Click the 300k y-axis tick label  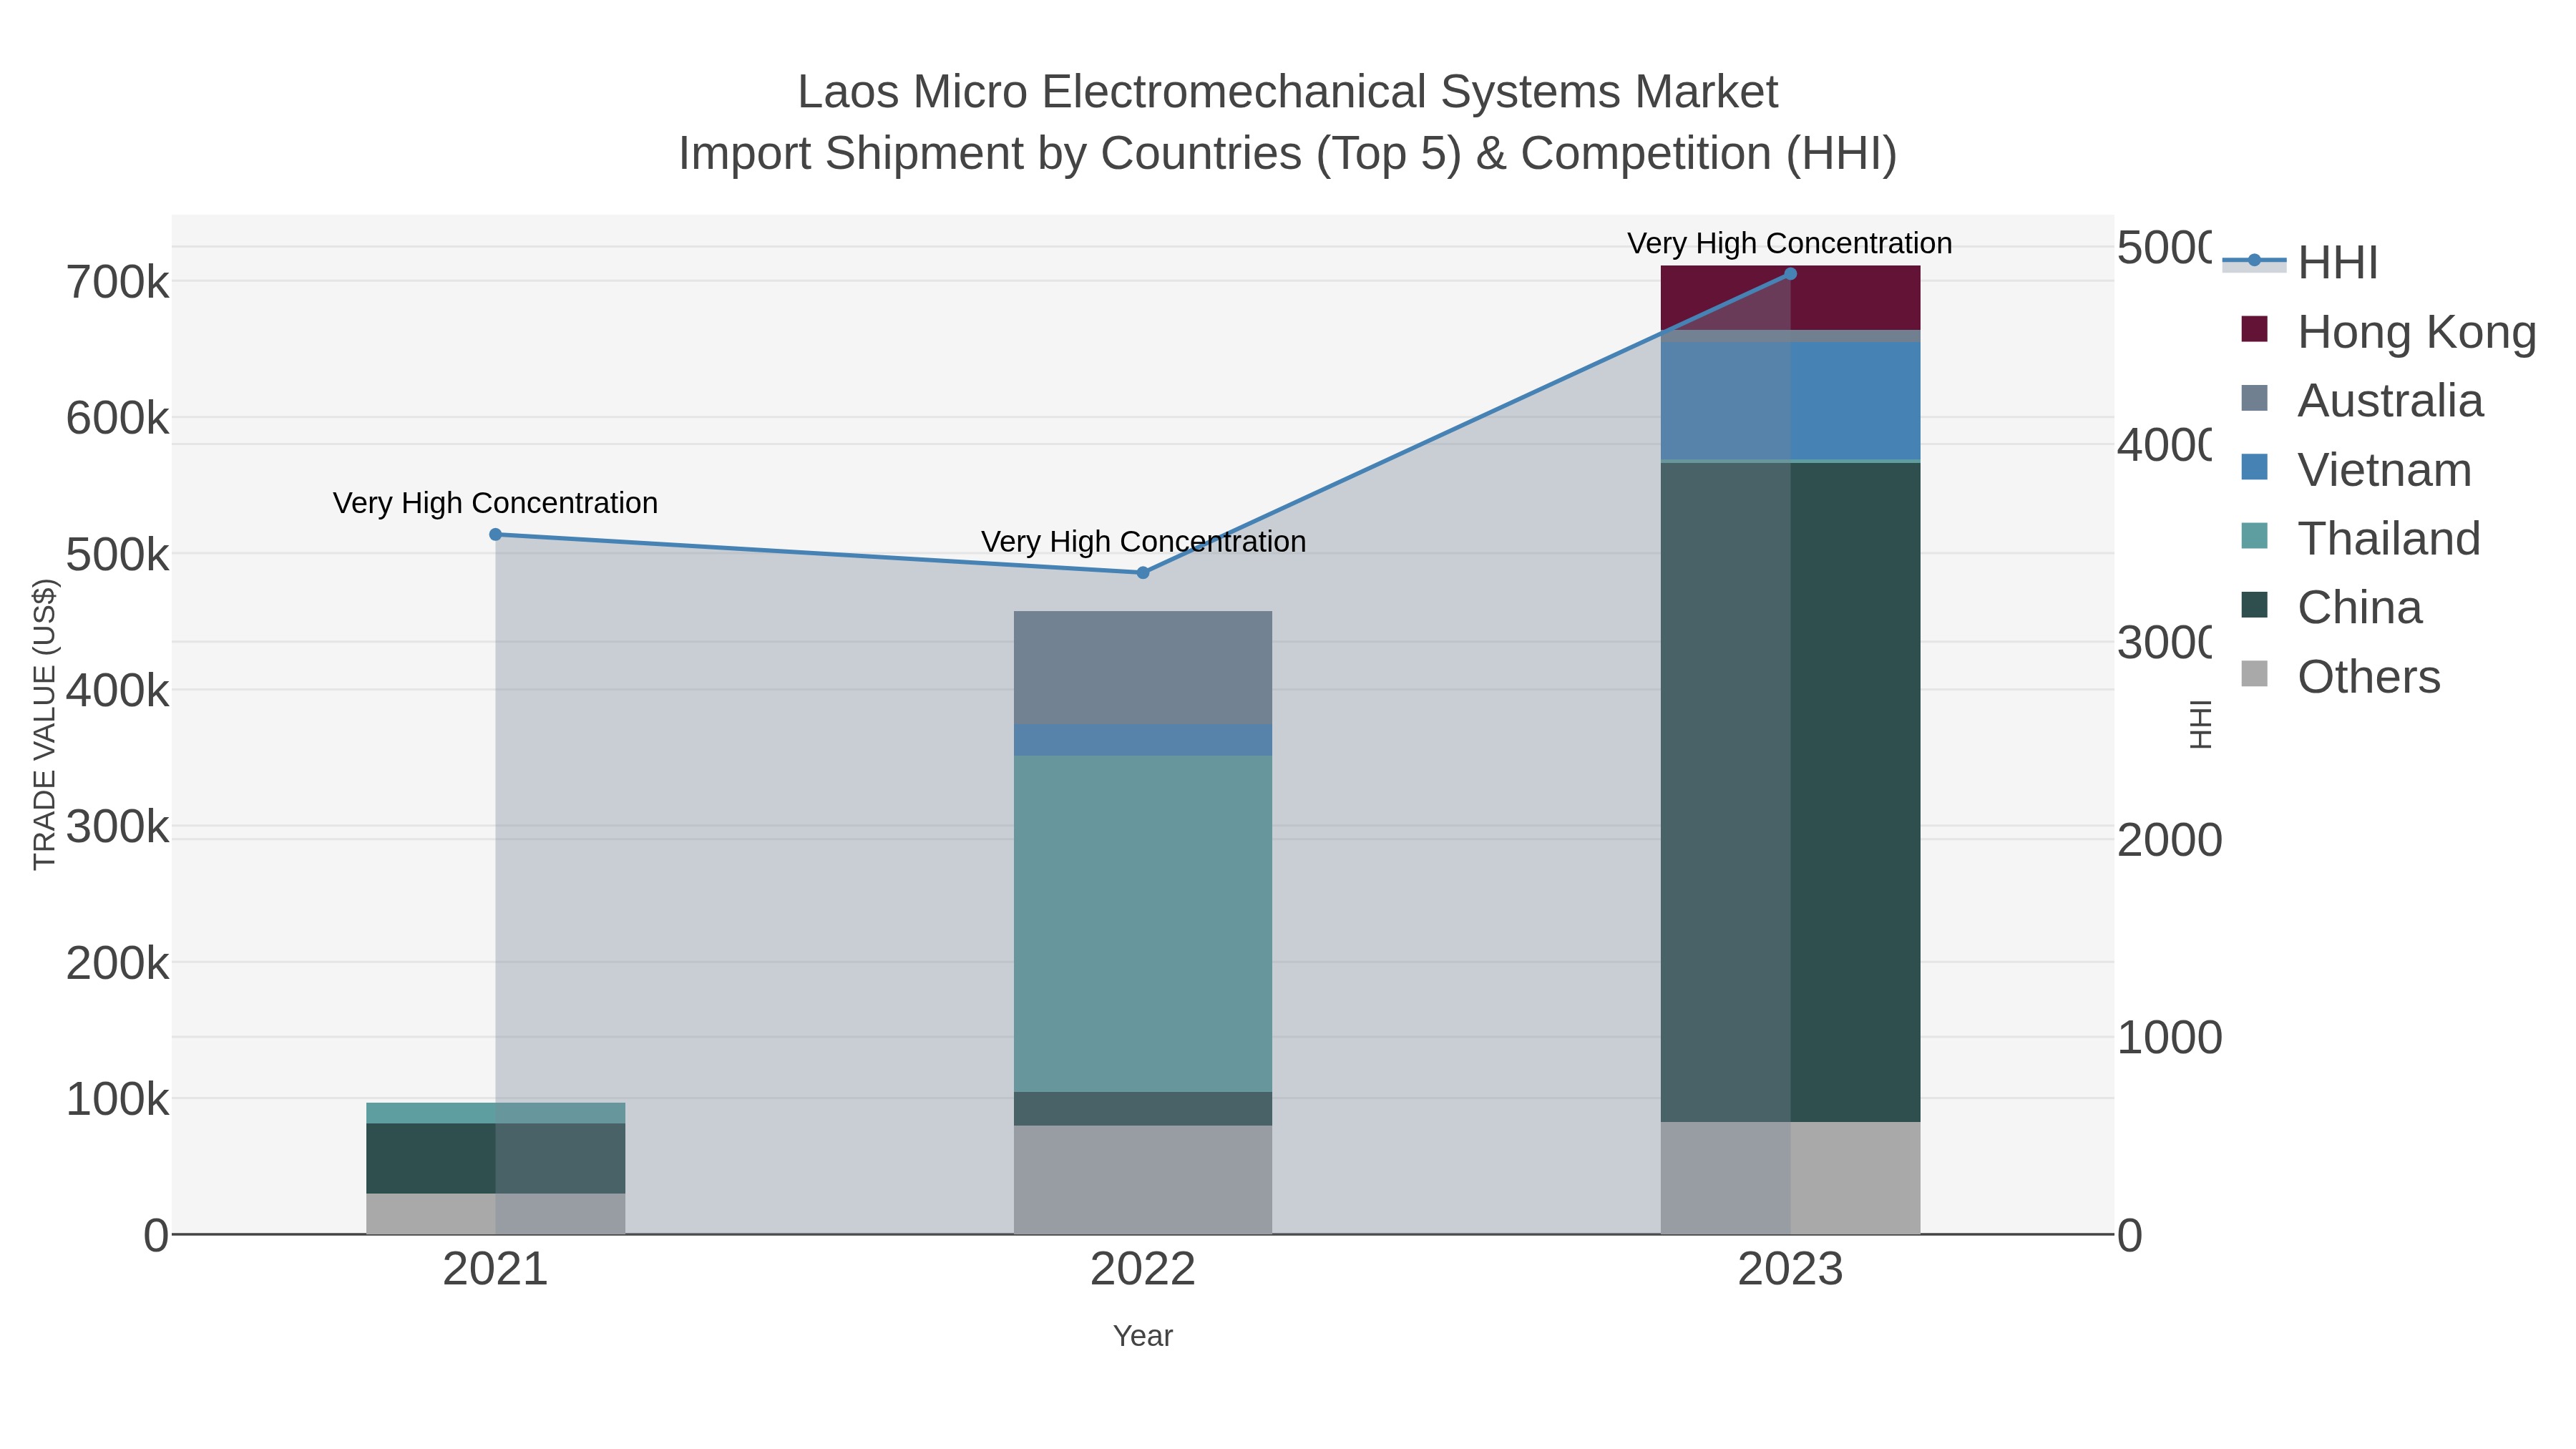pyautogui.click(x=118, y=828)
